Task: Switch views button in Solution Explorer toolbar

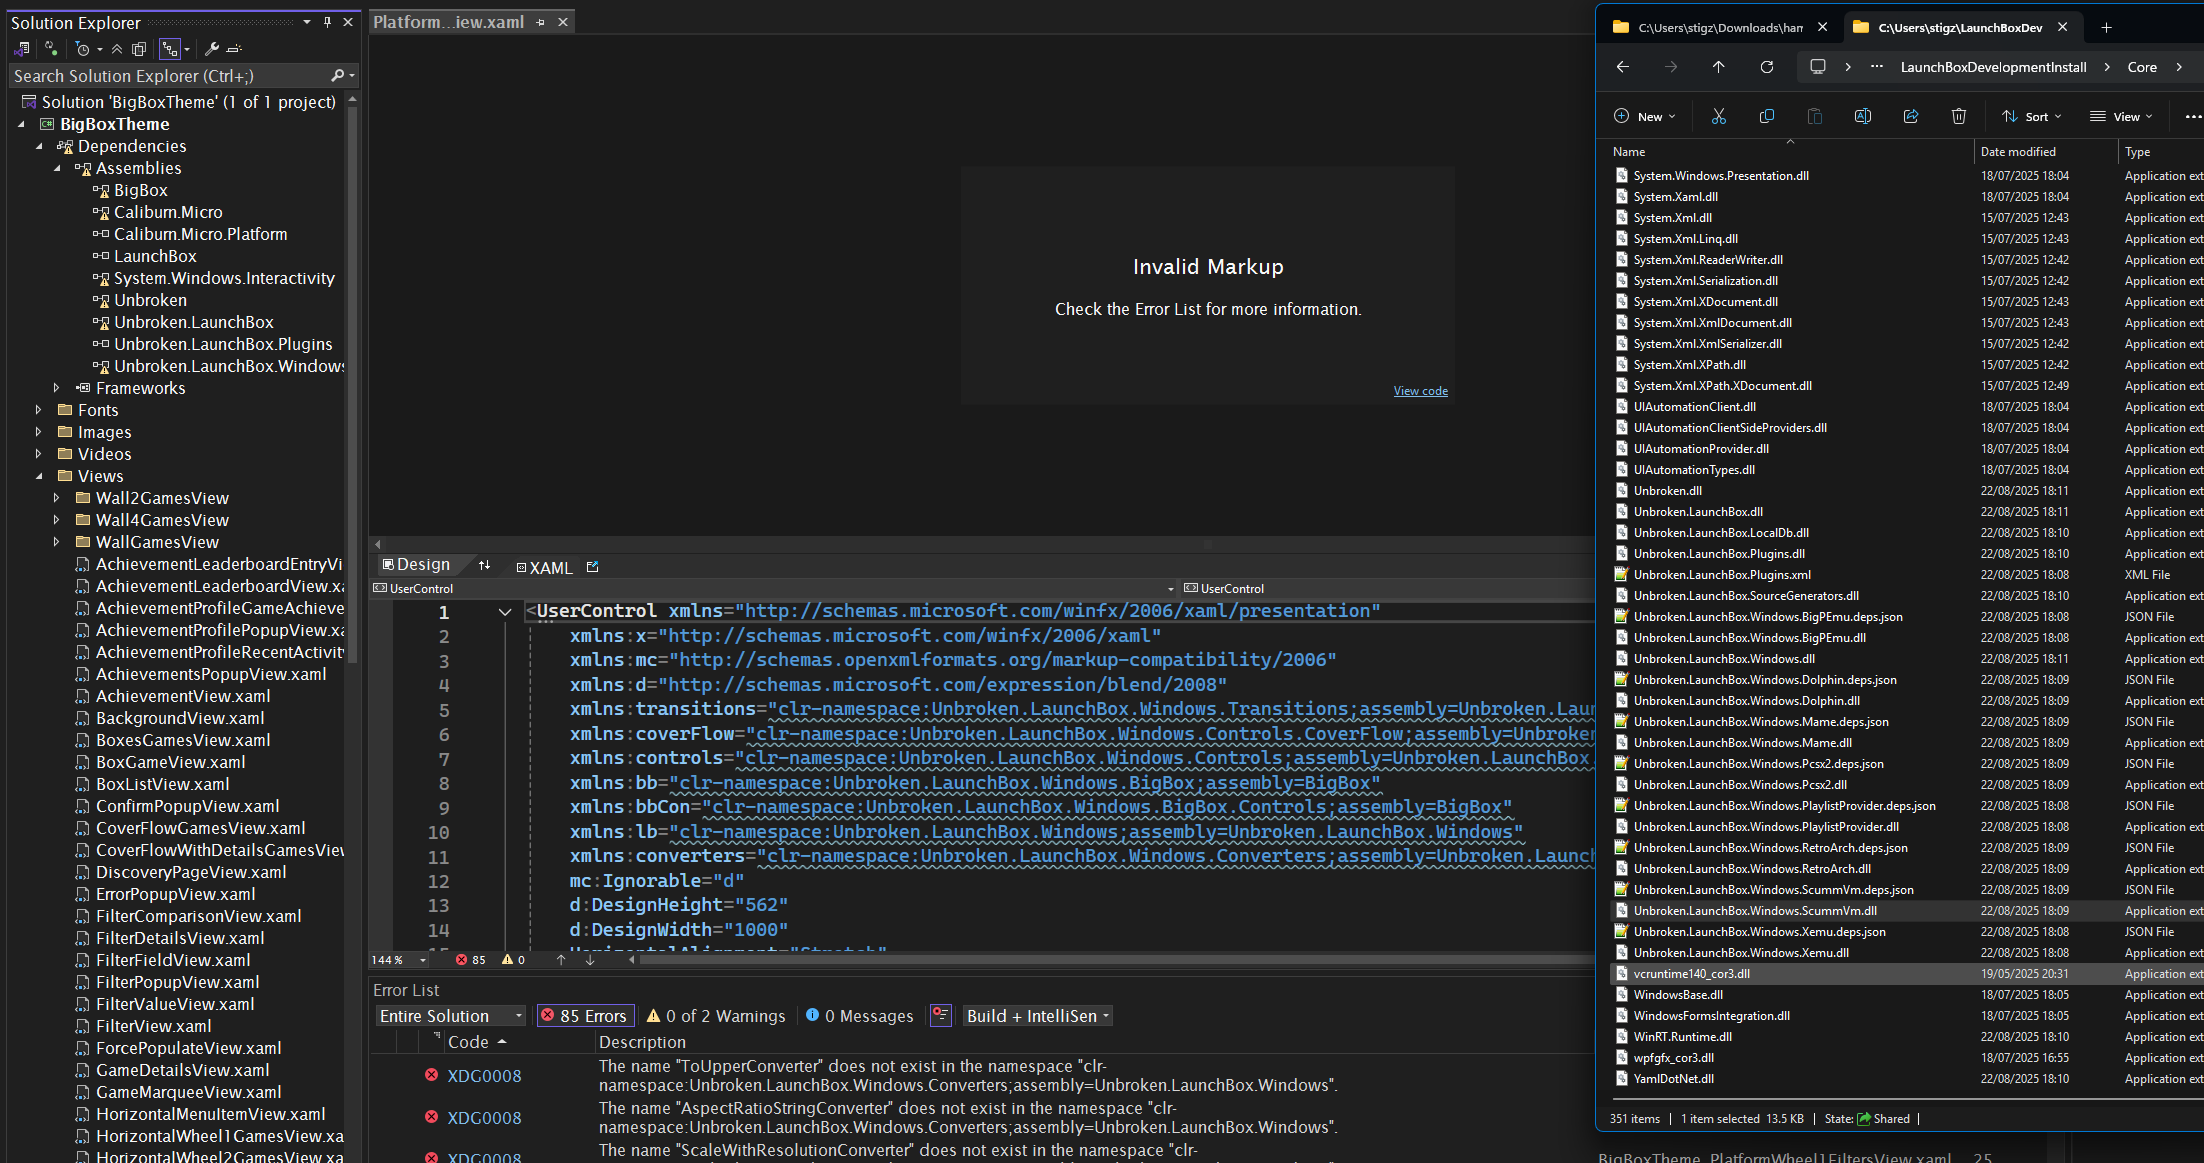Action: [21, 48]
